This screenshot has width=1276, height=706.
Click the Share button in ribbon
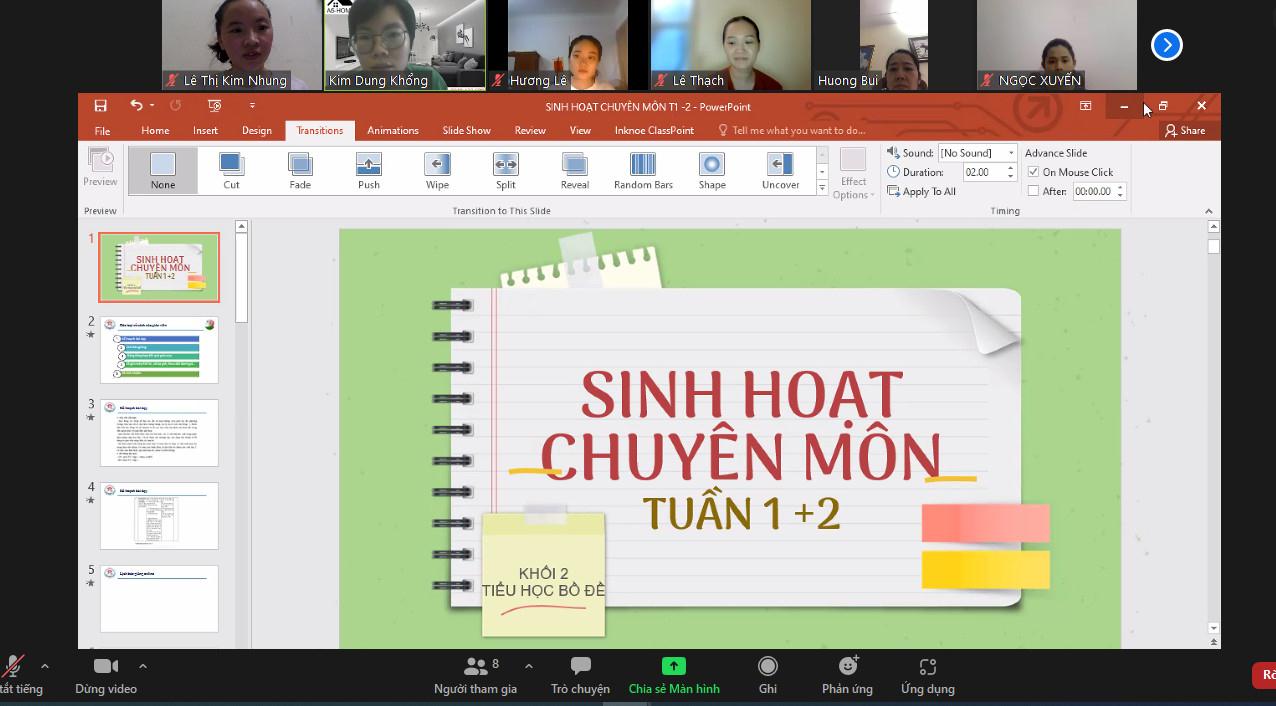click(x=1185, y=130)
